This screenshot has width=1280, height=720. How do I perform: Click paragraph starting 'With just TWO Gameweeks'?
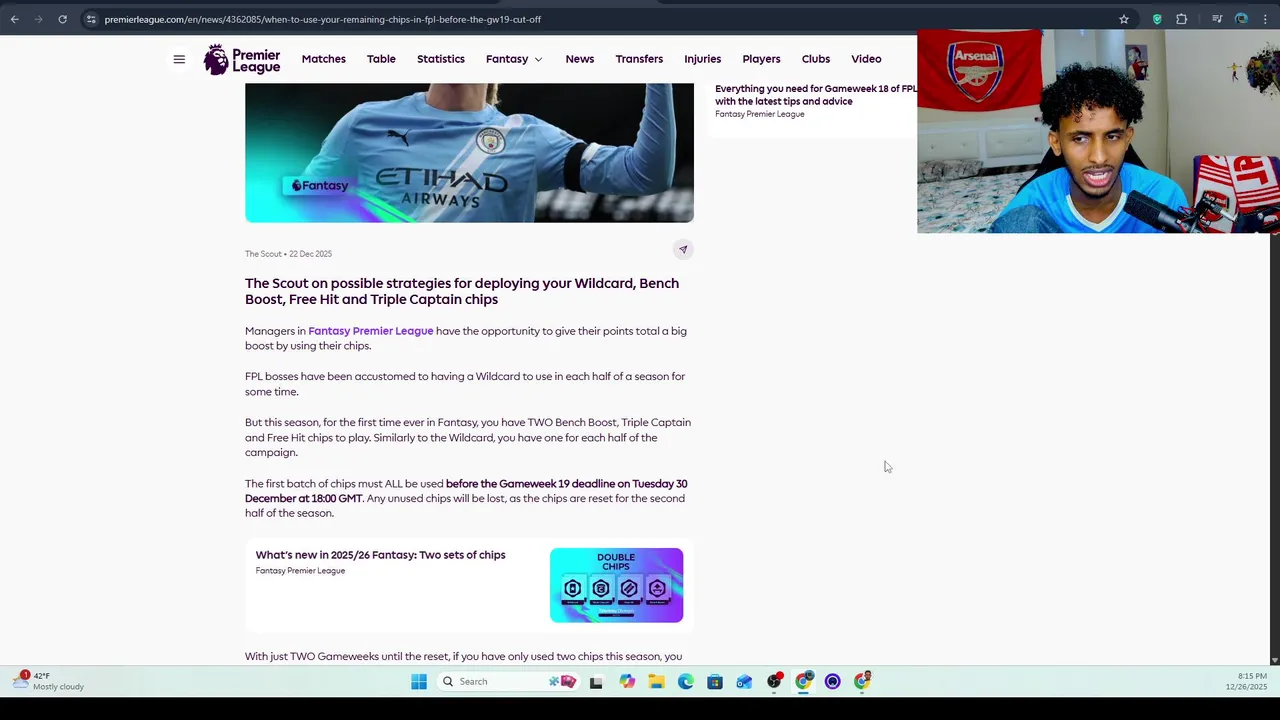(464, 657)
